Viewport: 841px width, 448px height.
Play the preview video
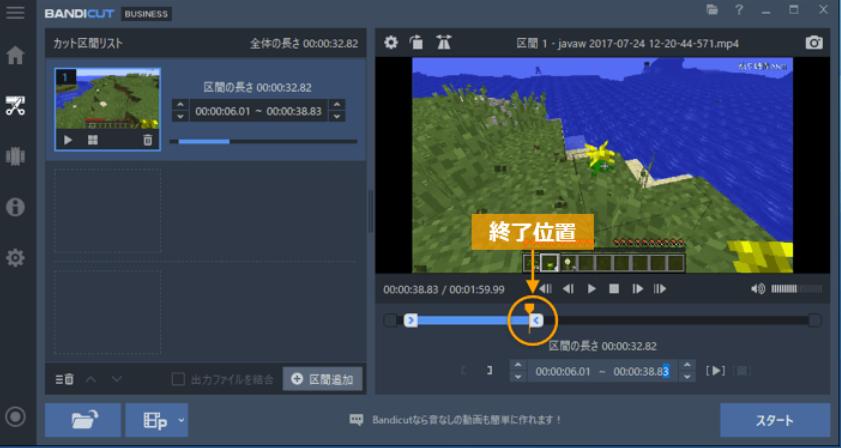[x=591, y=289]
